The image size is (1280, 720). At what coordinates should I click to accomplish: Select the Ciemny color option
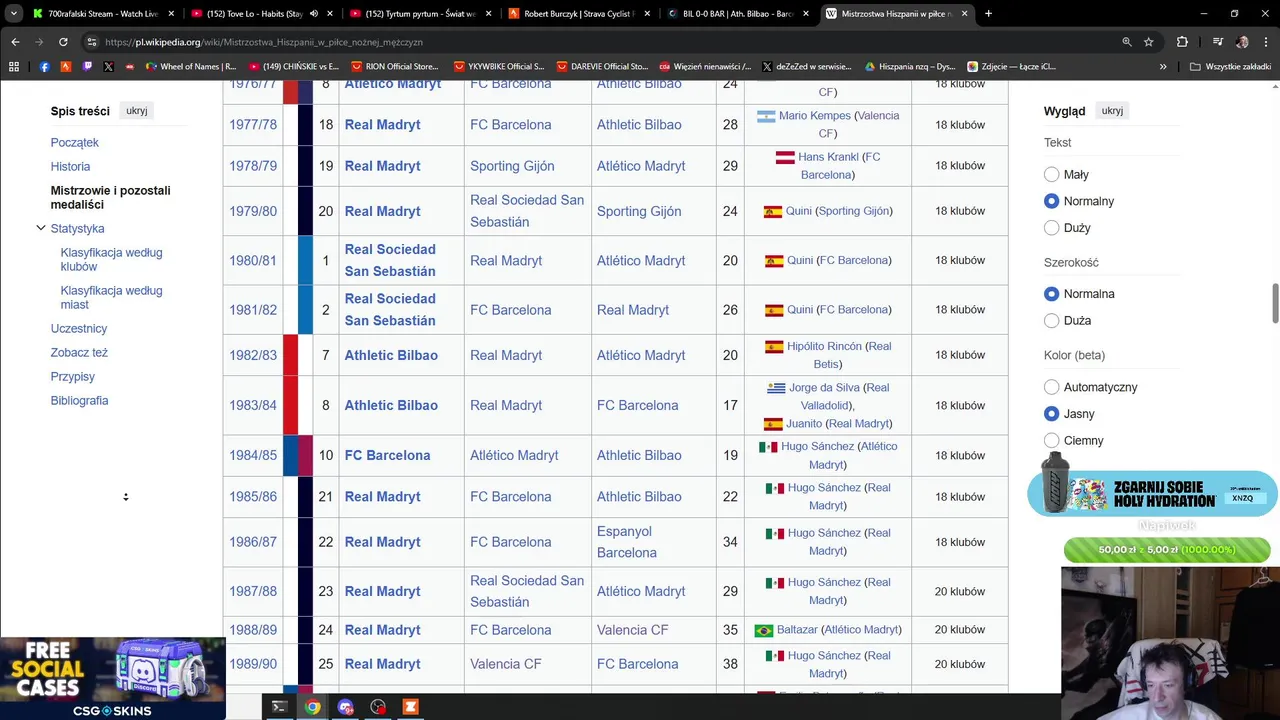[1051, 440]
